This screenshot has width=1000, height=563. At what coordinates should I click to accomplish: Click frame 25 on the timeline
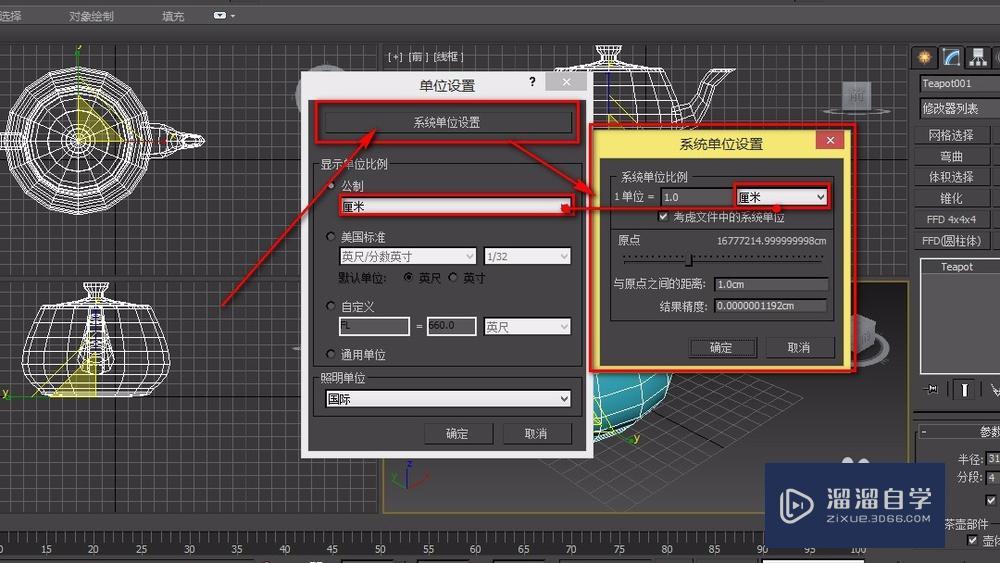[141, 548]
